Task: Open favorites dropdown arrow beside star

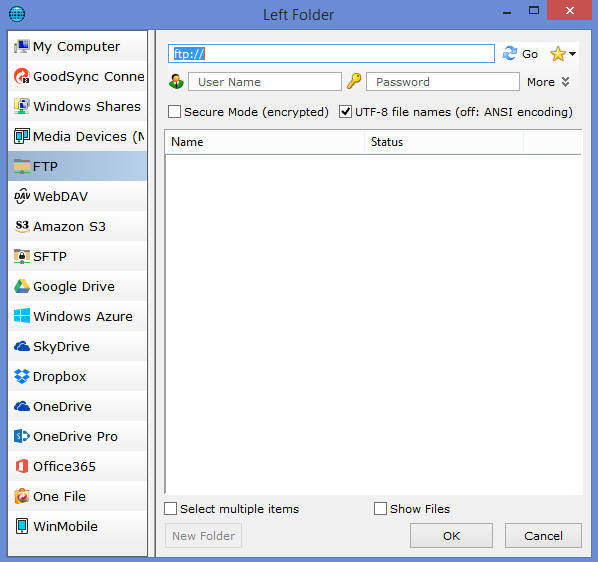Action: tap(572, 54)
